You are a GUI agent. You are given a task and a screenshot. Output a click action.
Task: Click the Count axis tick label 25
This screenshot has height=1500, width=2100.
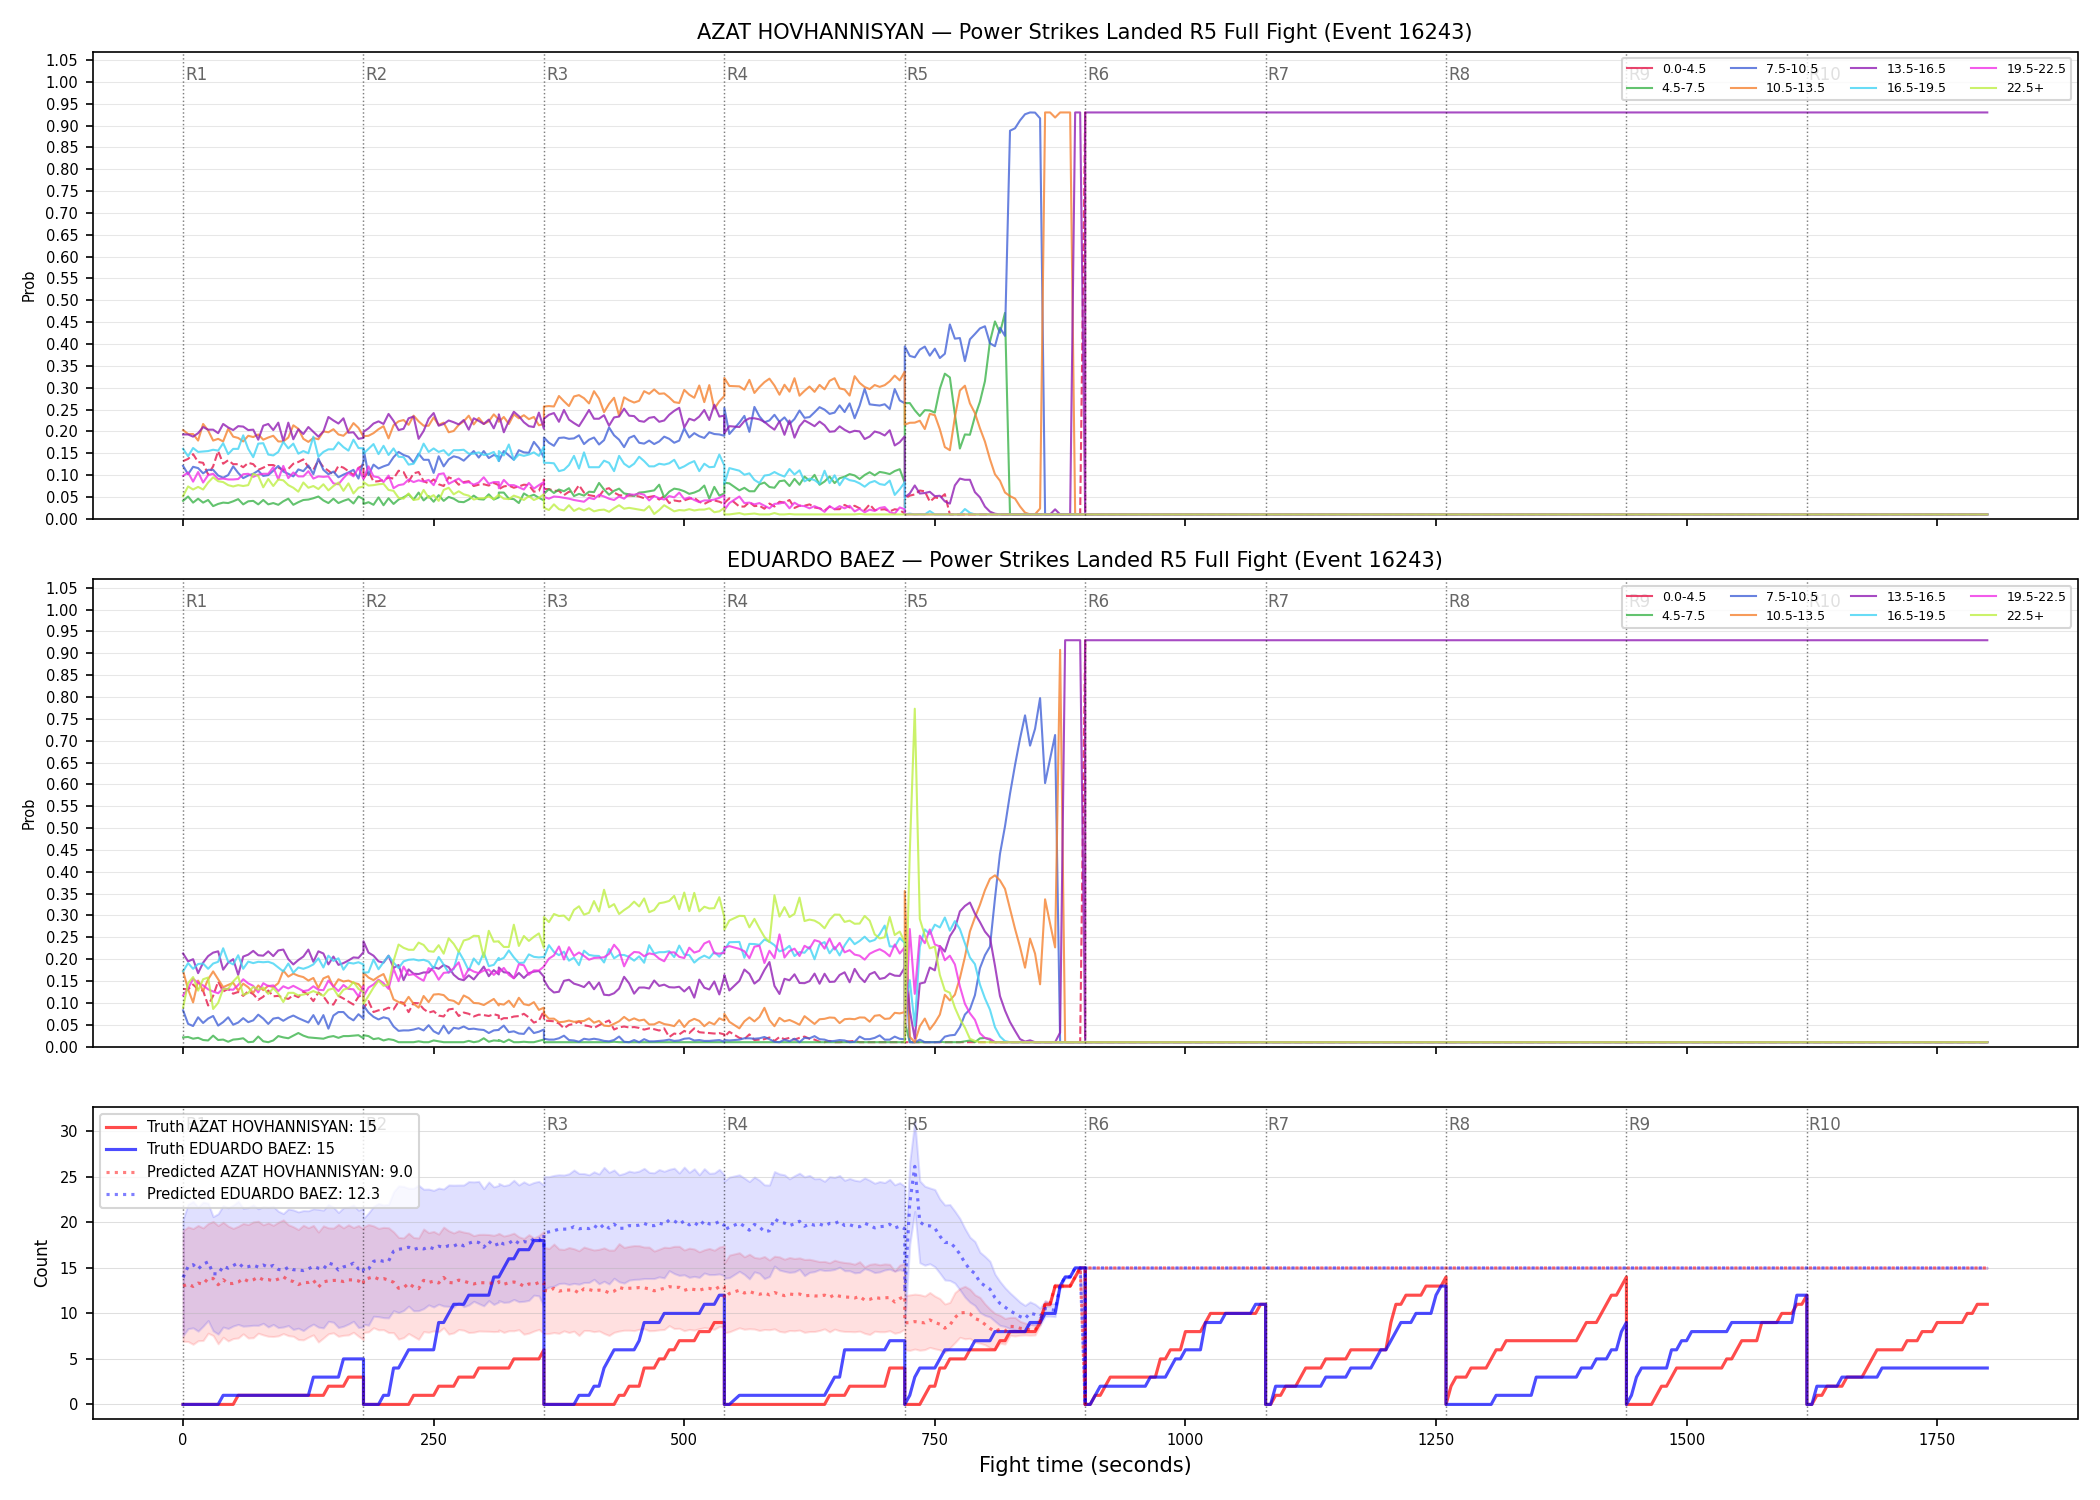coord(69,1177)
